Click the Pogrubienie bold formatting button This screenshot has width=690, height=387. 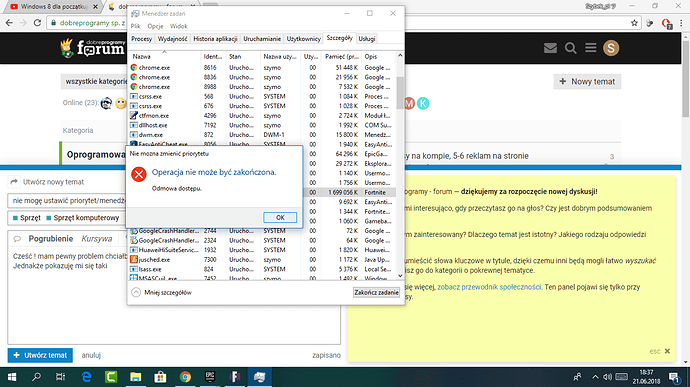tap(51, 239)
